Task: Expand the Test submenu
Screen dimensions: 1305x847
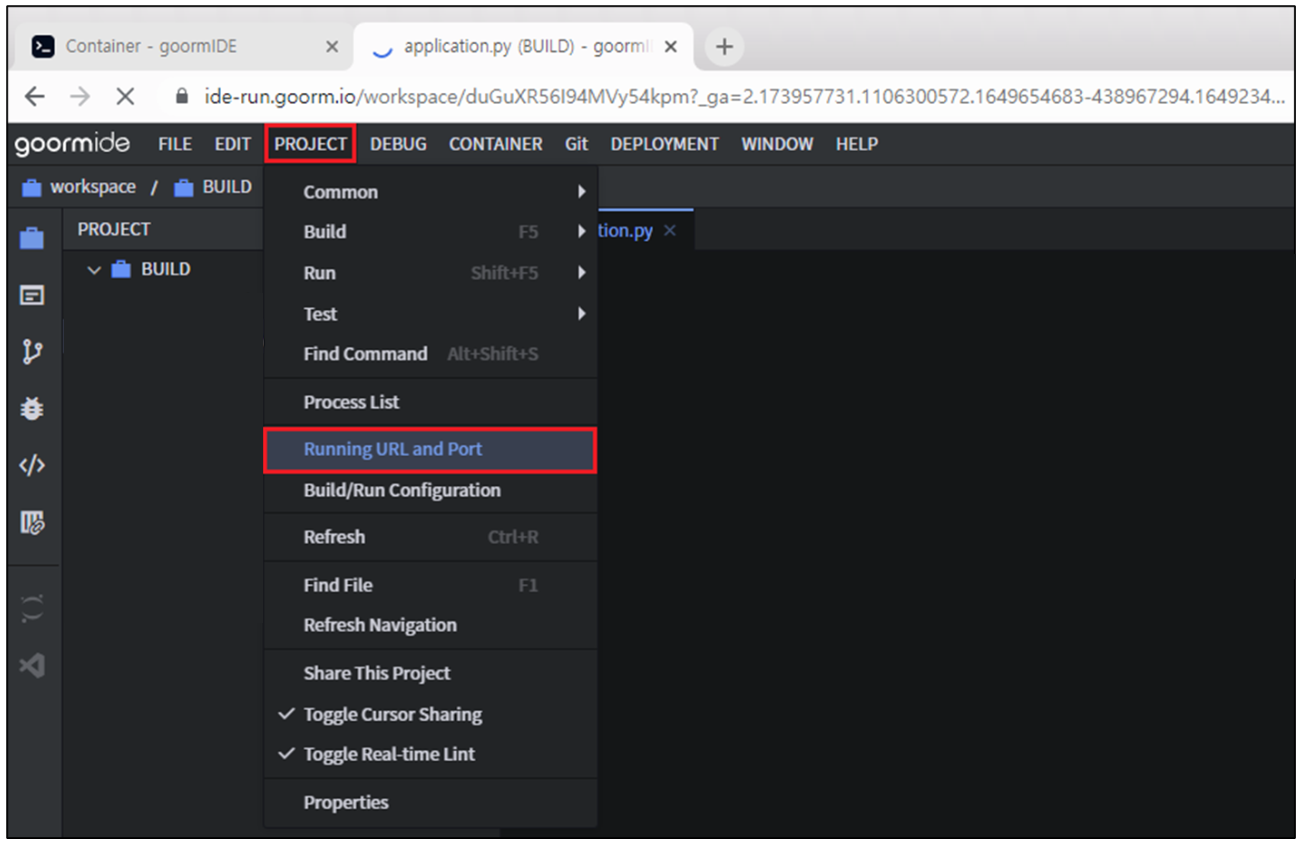Action: [x=430, y=314]
